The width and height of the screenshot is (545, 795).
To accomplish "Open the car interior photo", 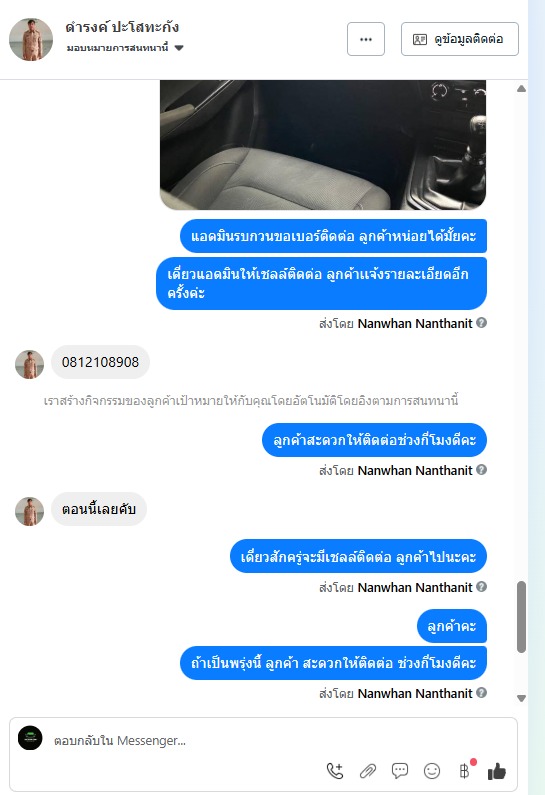I will tap(323, 144).
